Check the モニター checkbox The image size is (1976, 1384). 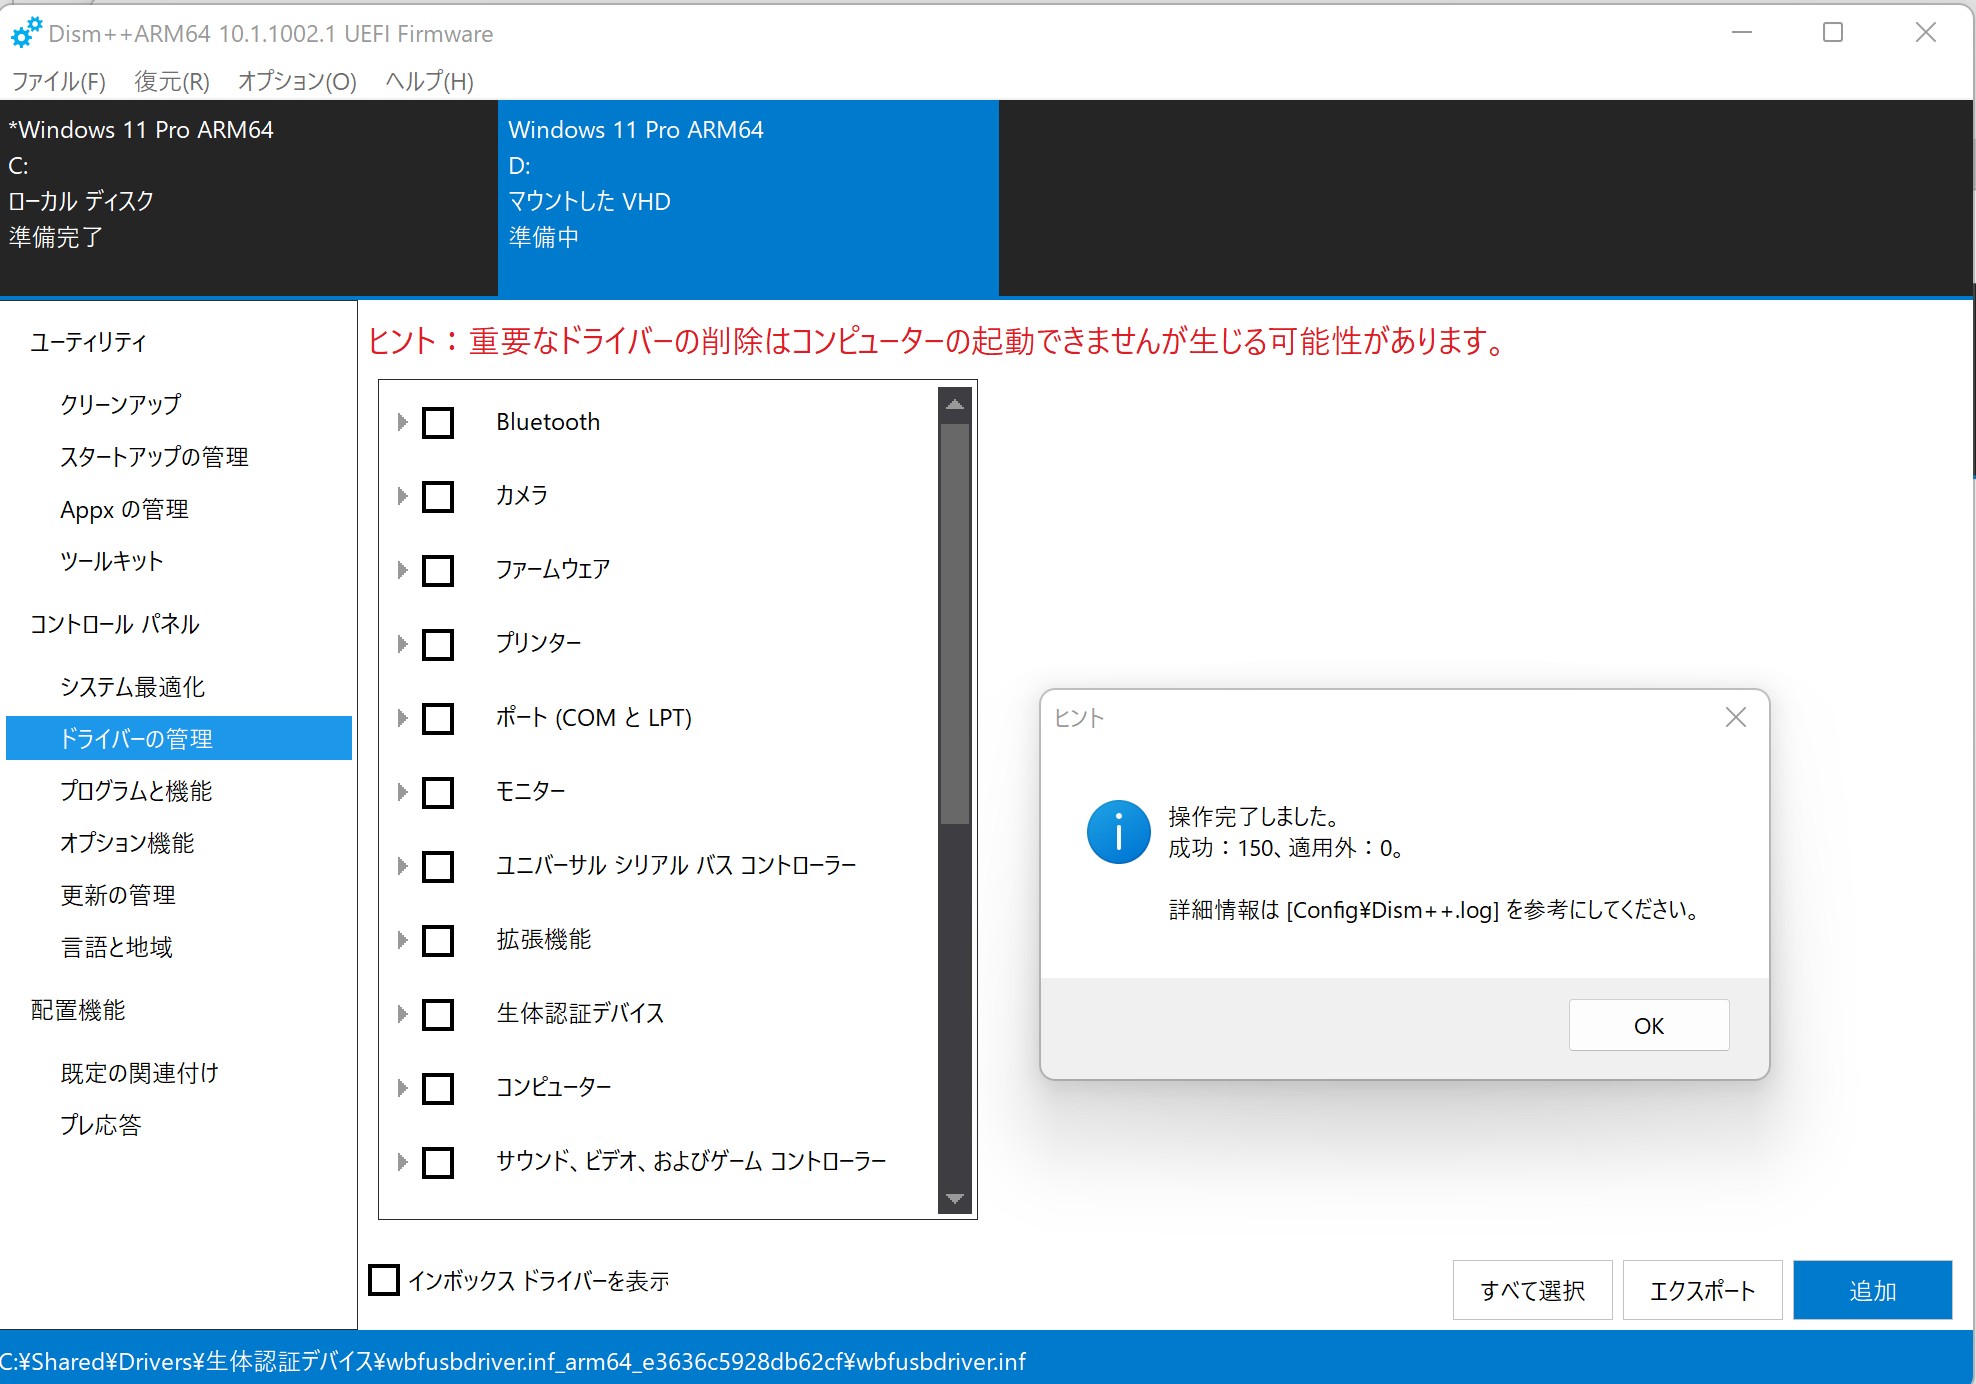click(438, 792)
